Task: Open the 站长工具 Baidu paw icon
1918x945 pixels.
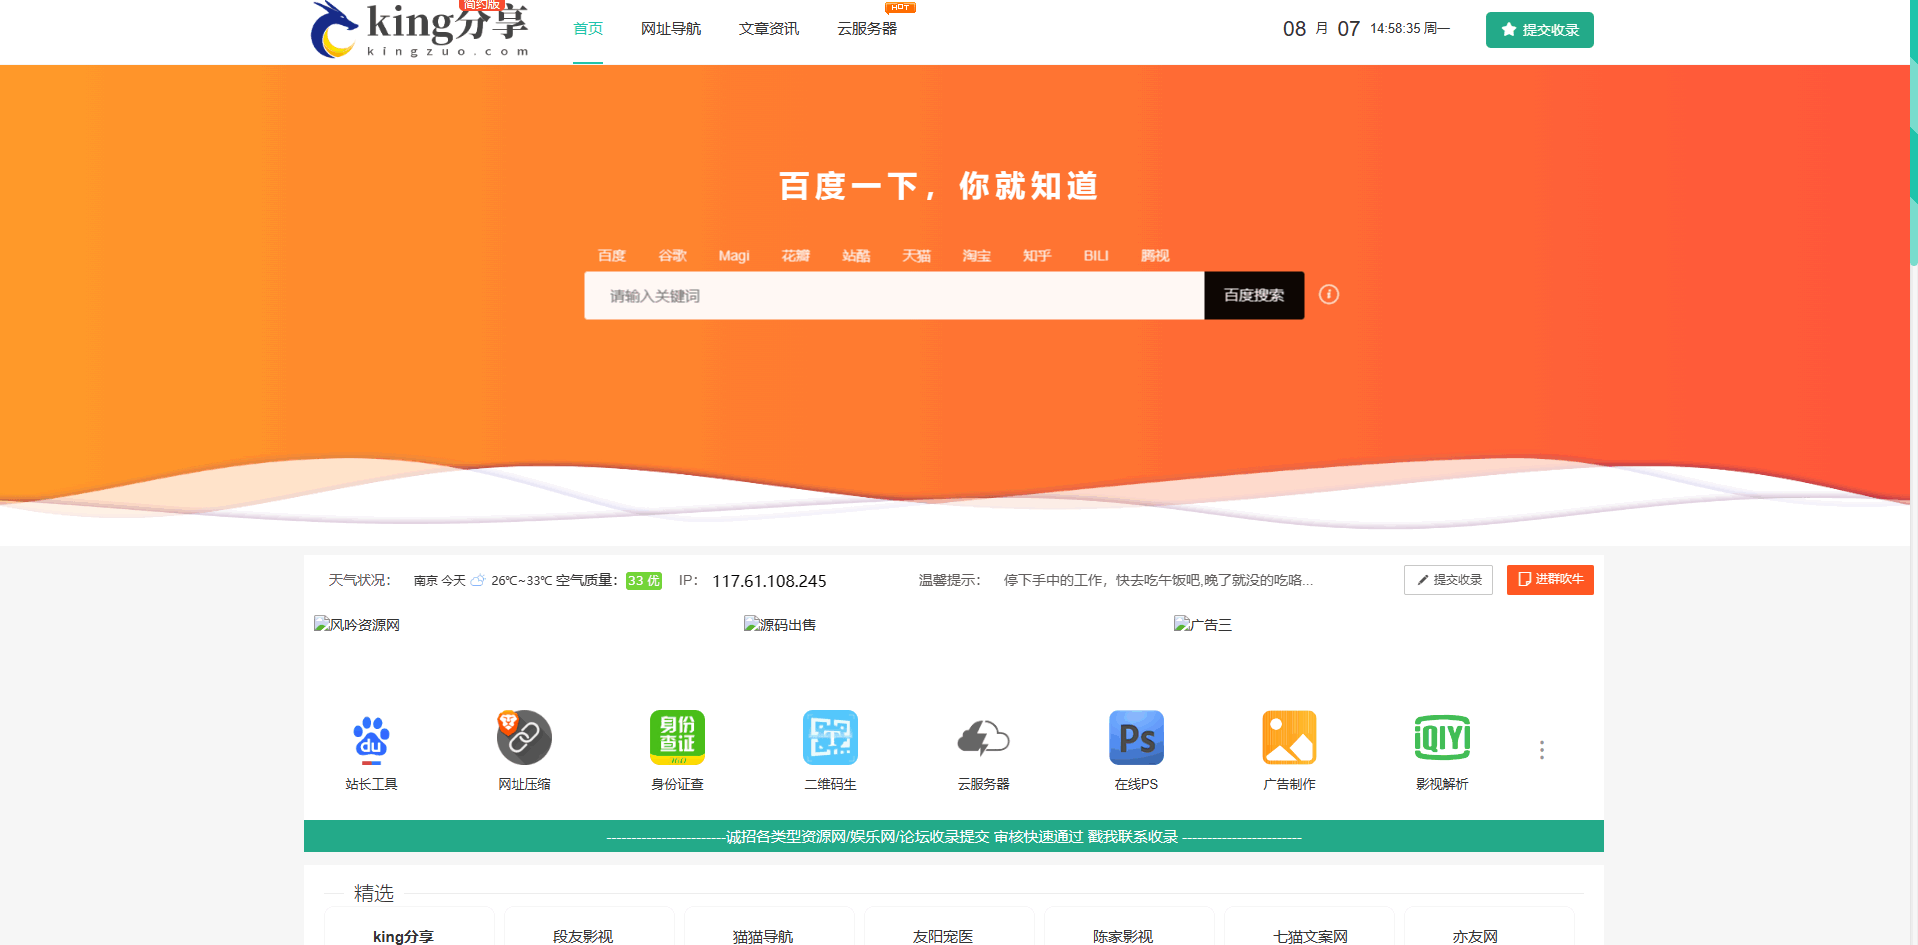Action: click(371, 740)
